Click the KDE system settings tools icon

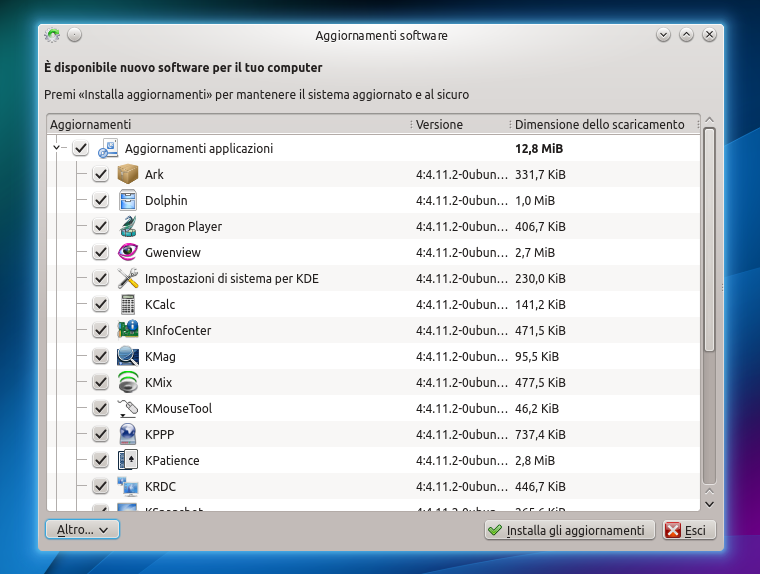pos(128,278)
